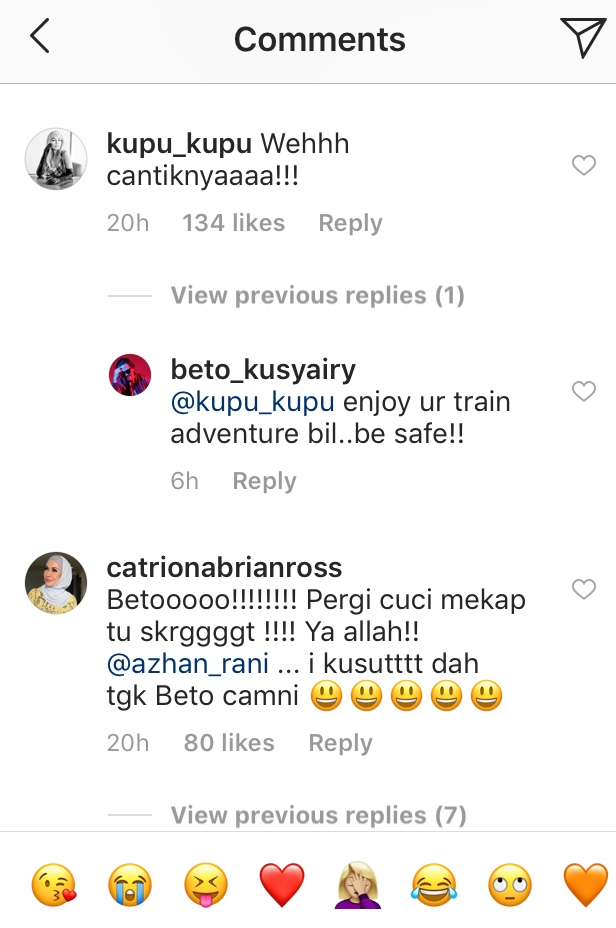Like beto_kusyairy's reply with the heart
Image resolution: width=616 pixels, height=928 pixels.
coord(583,391)
